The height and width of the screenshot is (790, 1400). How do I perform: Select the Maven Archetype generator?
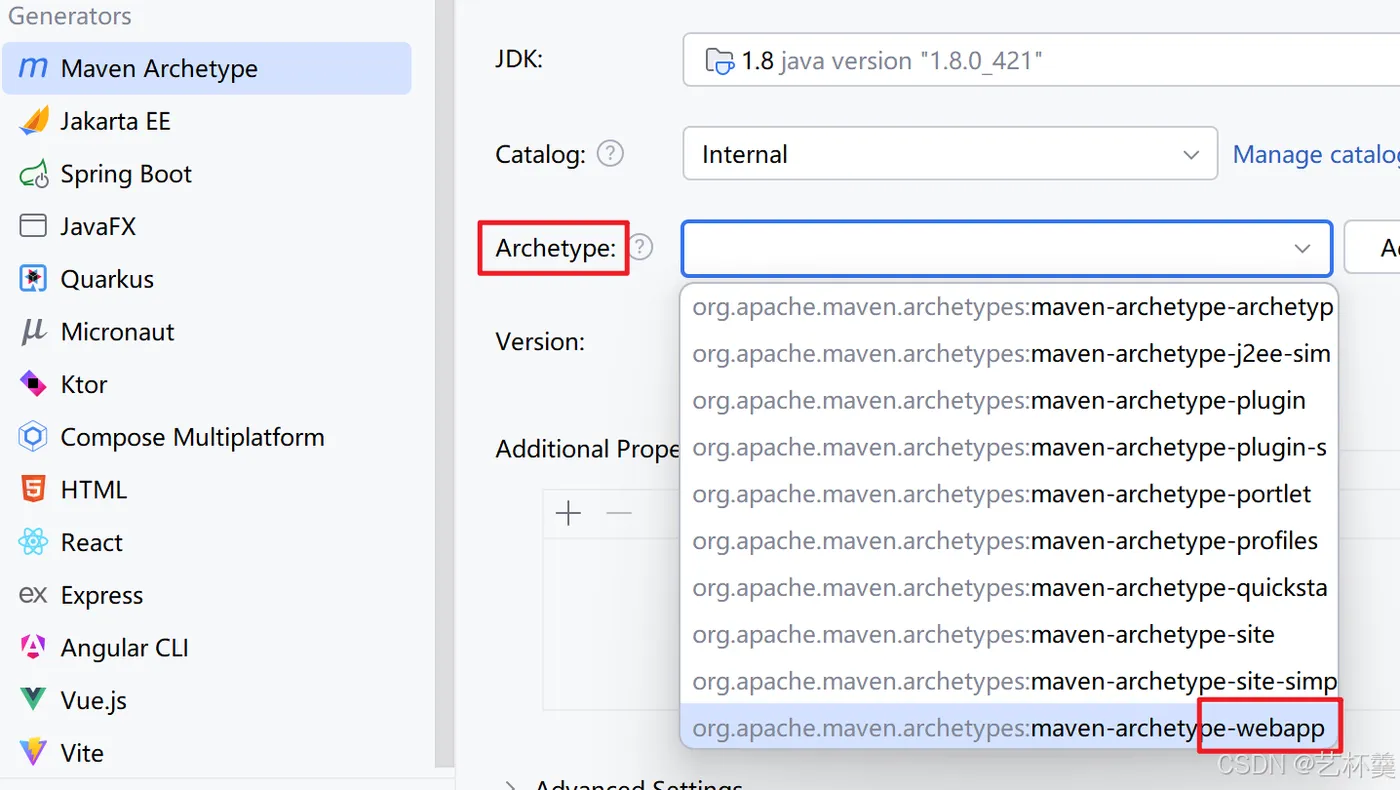coord(206,68)
